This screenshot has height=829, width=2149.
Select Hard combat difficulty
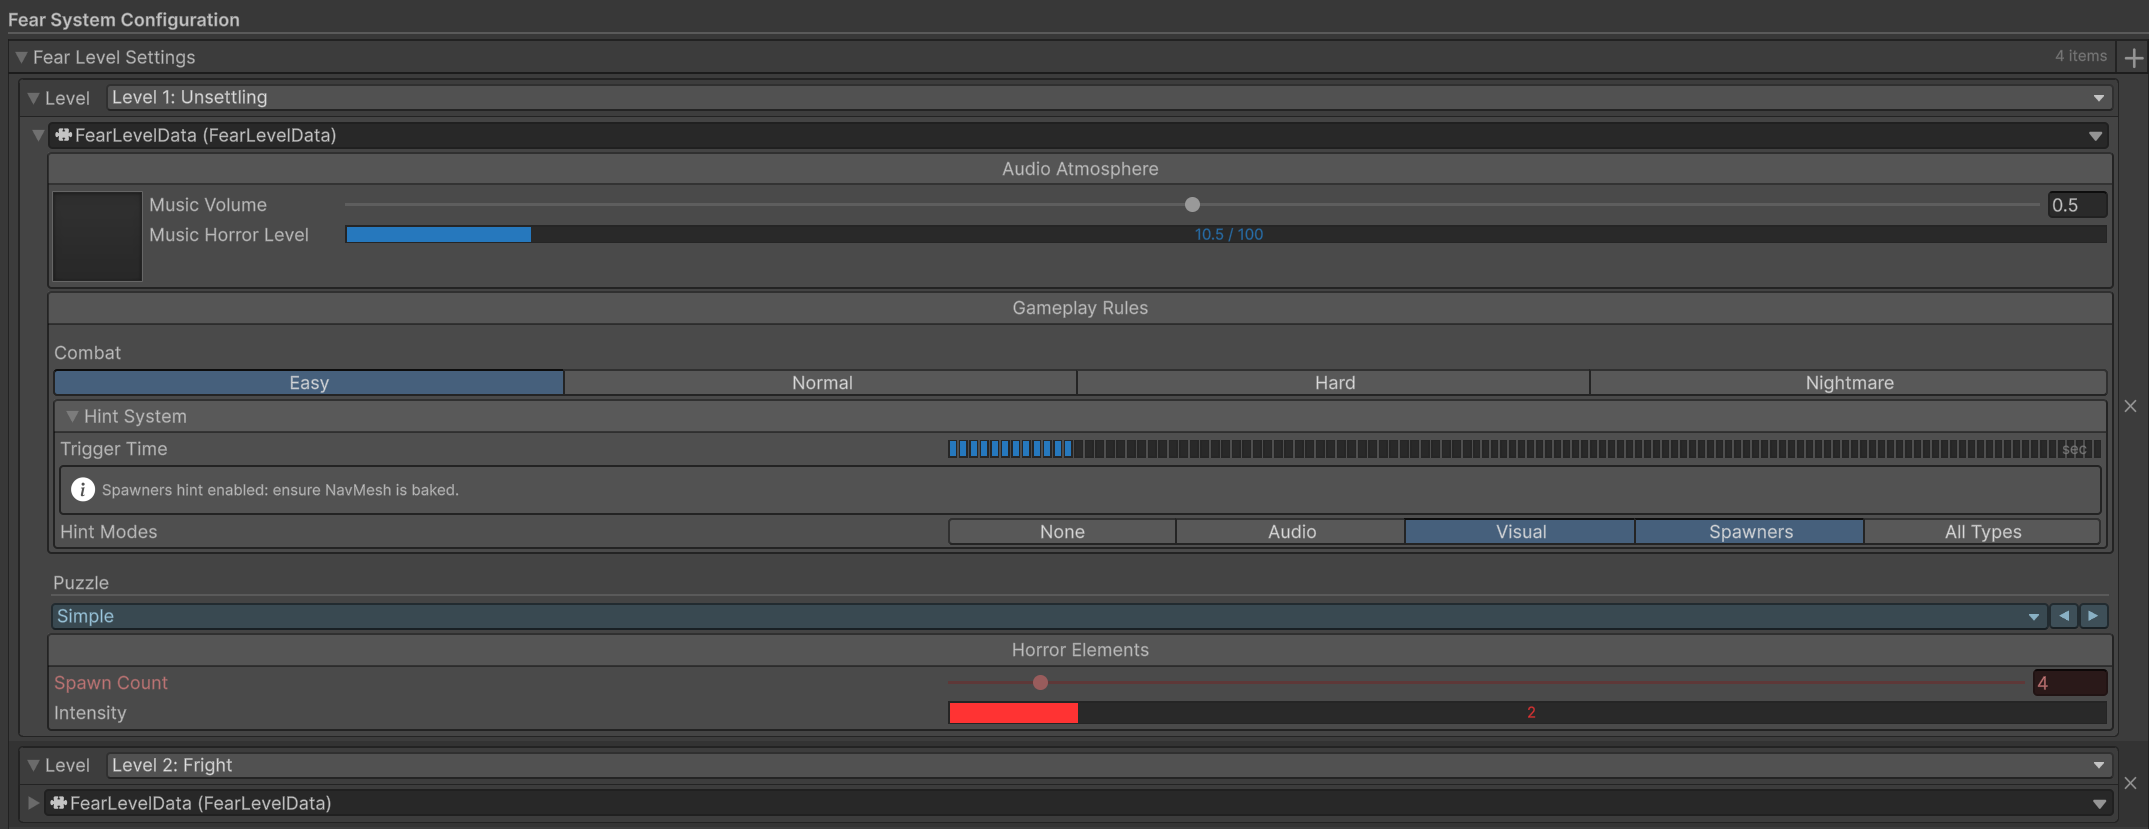point(1334,383)
